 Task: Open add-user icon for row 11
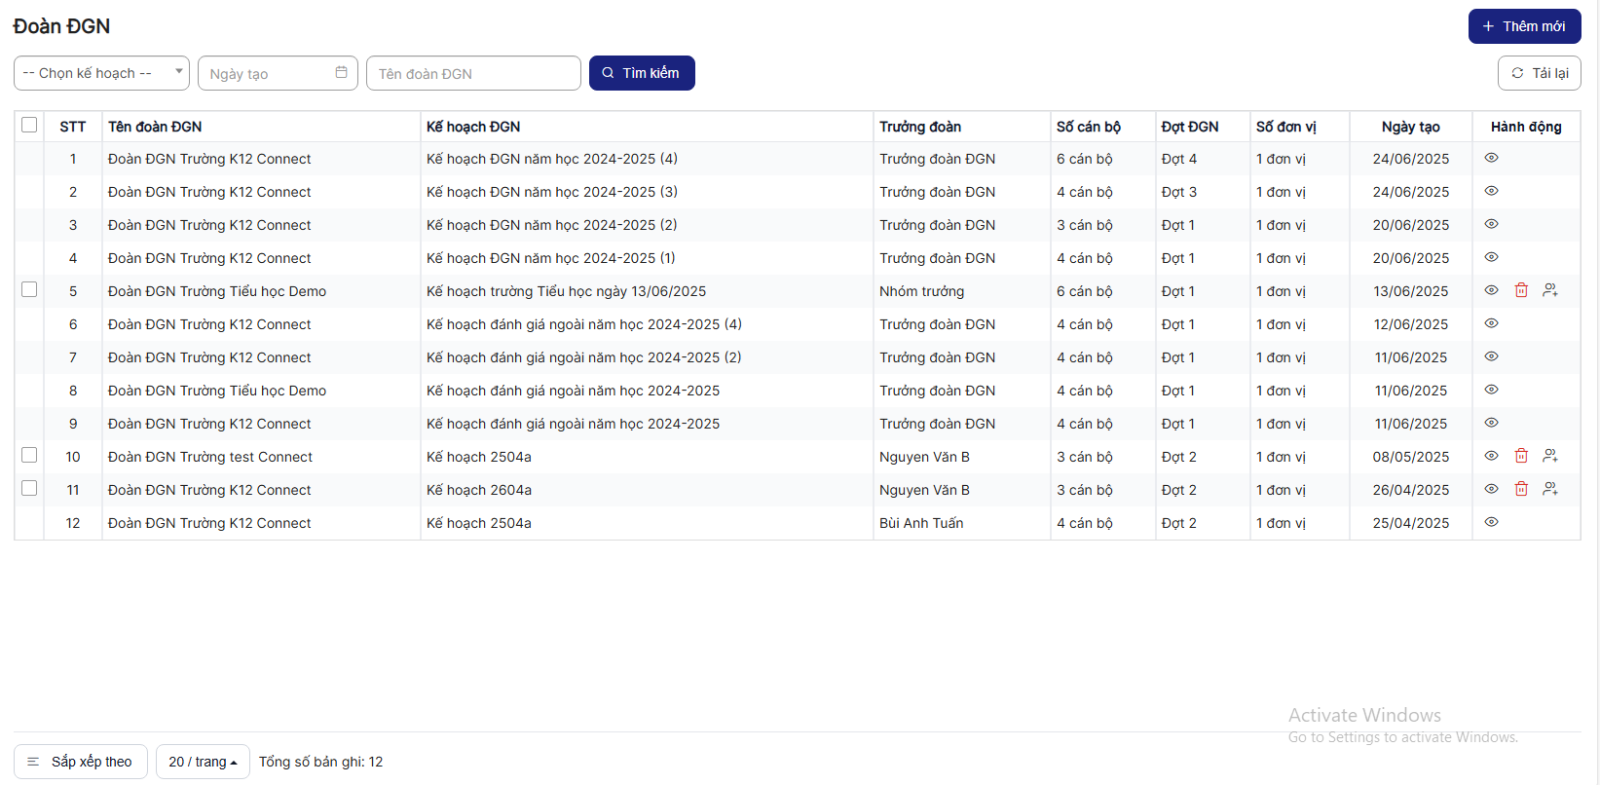(1550, 489)
